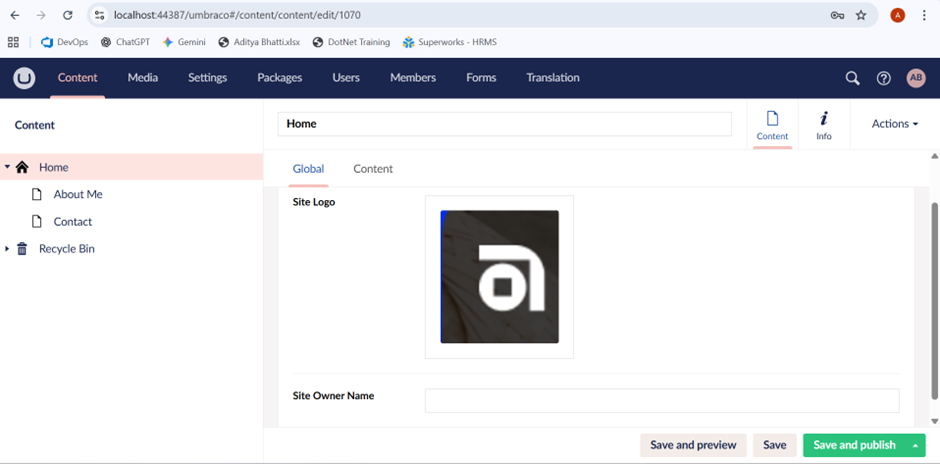Collapse the Home tree node arrow
The width and height of the screenshot is (940, 464).
pyautogui.click(x=7, y=167)
